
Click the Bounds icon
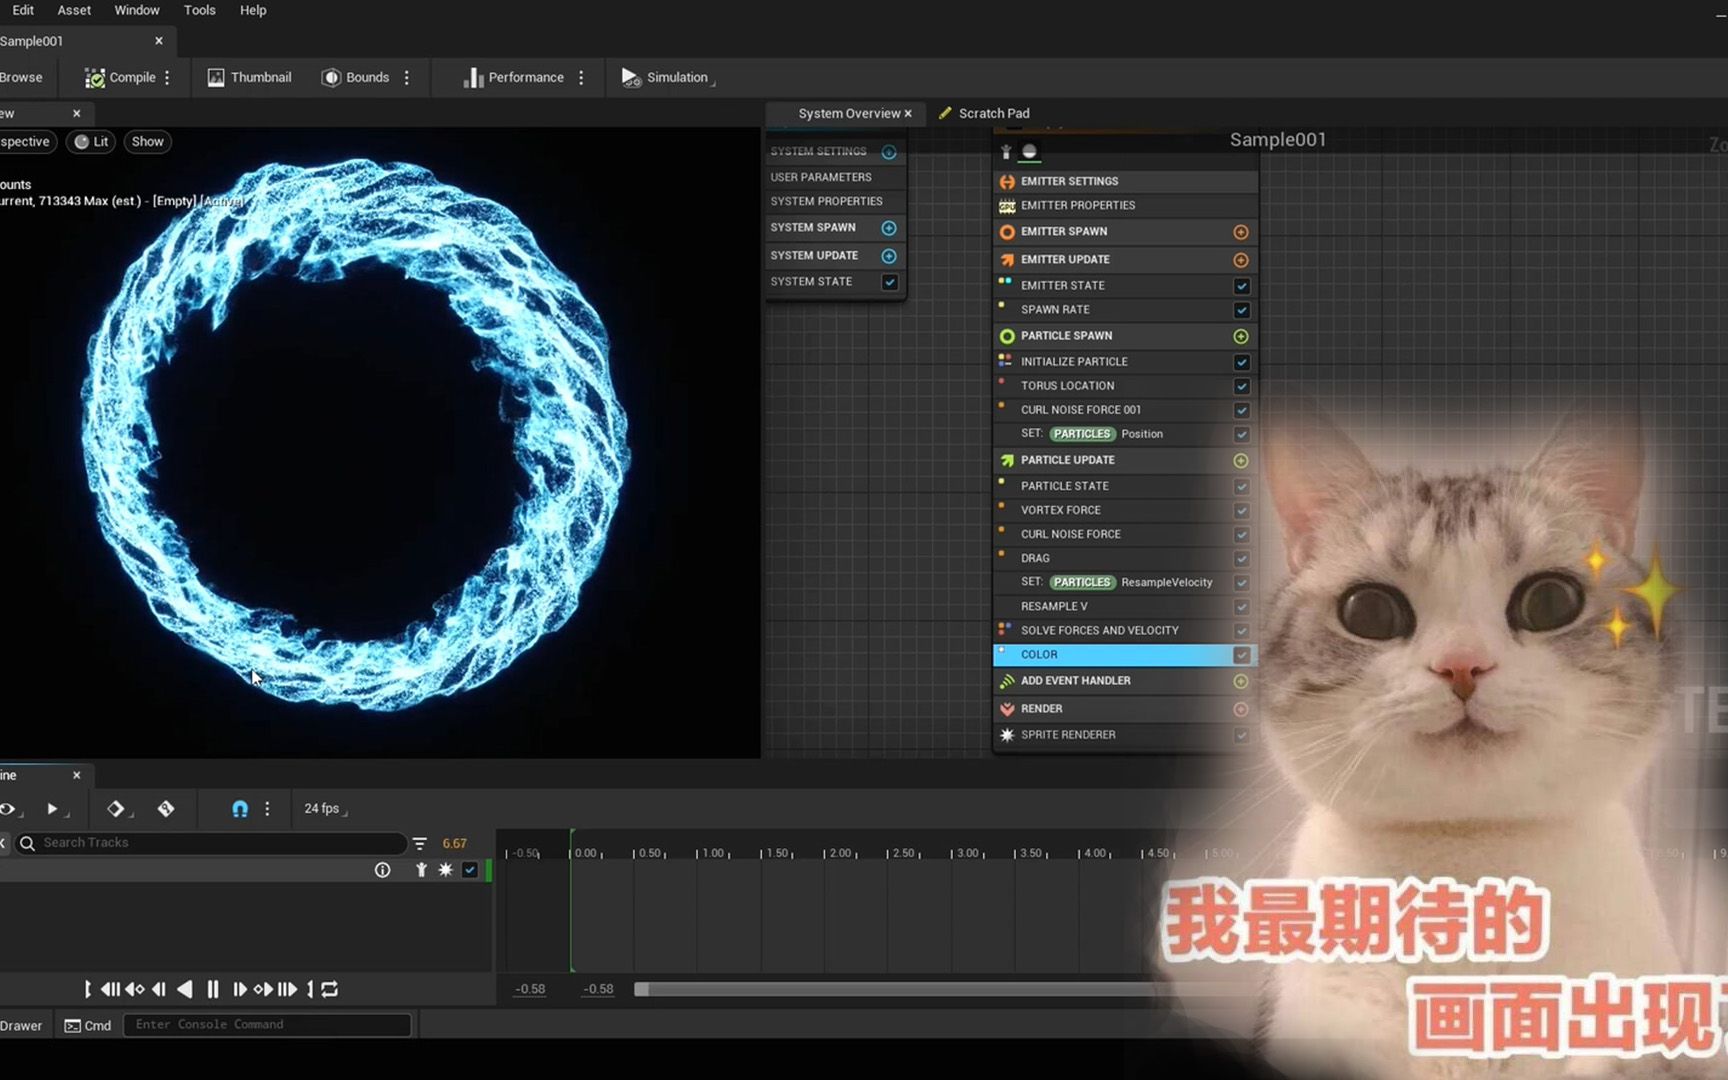(331, 77)
